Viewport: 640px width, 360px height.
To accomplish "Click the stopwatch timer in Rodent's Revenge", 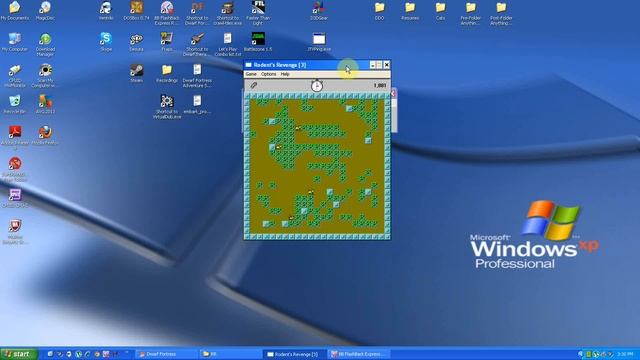I will (x=317, y=85).
